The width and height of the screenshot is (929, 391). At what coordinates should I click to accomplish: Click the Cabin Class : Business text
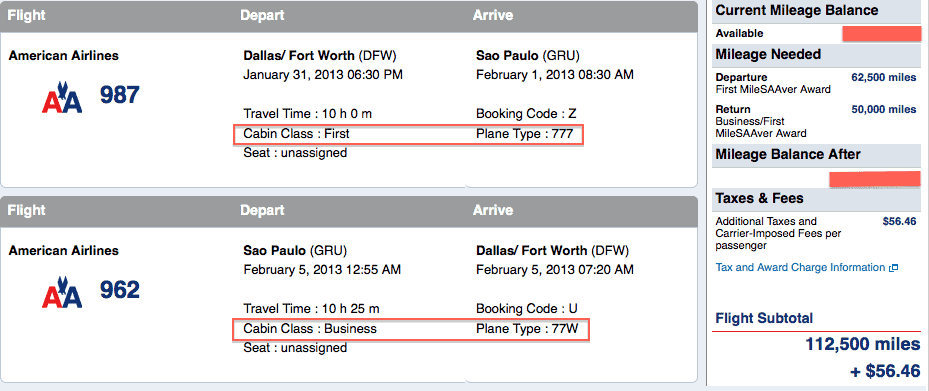pos(310,328)
